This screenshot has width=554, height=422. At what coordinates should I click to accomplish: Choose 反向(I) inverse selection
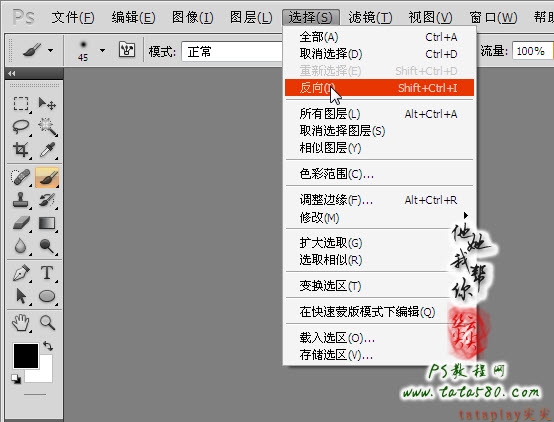(379, 88)
